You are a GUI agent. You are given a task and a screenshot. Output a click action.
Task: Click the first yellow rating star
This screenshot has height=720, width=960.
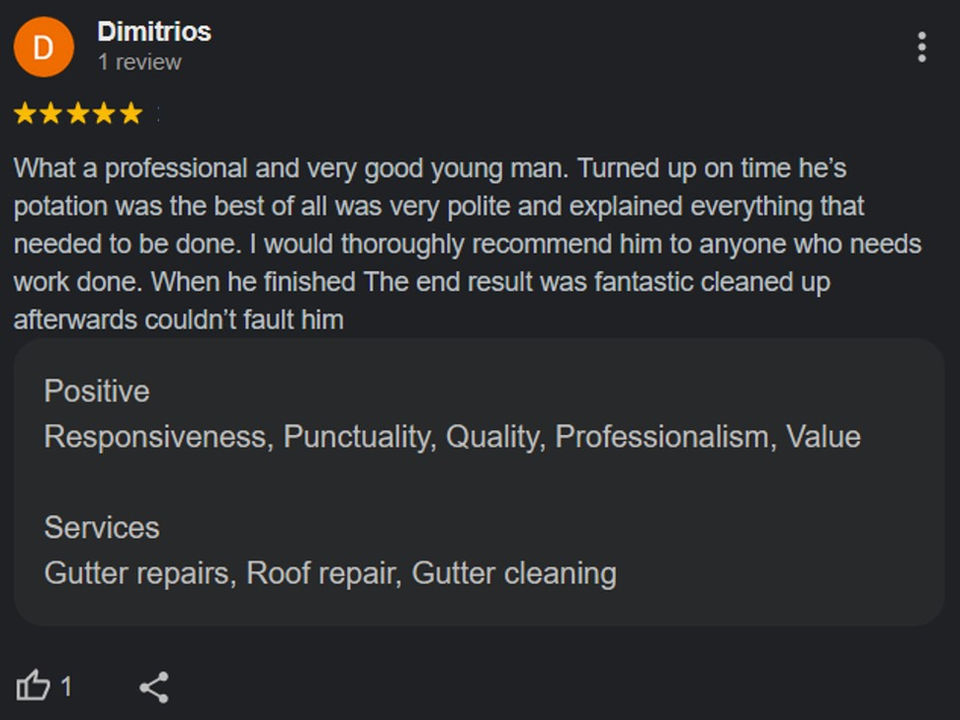pos(25,113)
